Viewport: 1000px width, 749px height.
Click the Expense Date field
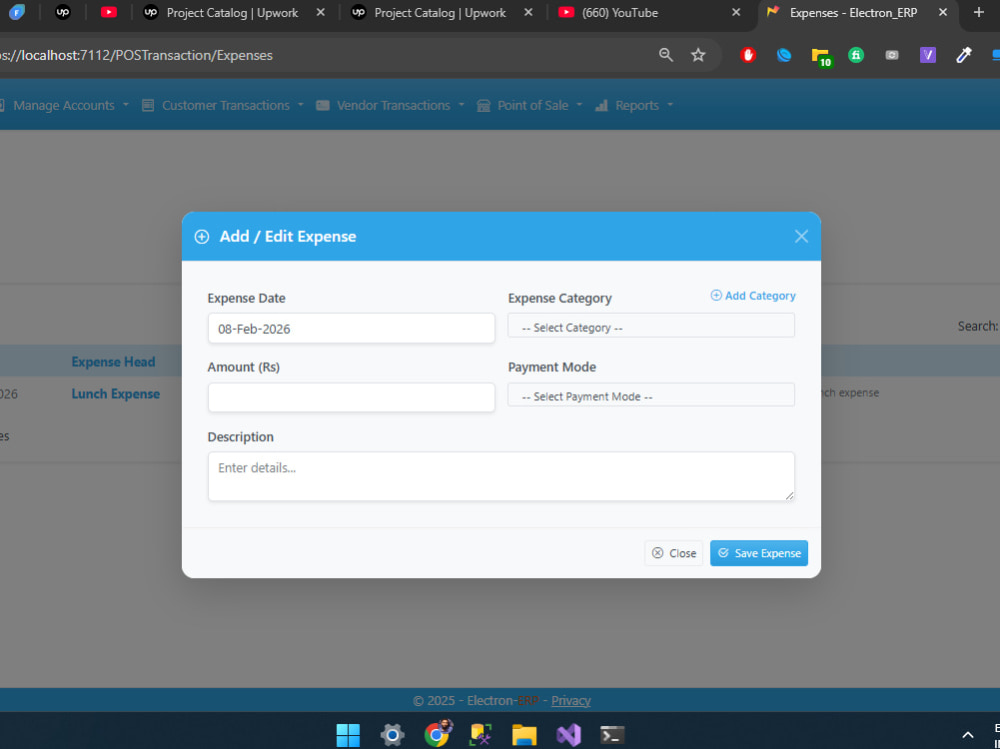point(351,329)
